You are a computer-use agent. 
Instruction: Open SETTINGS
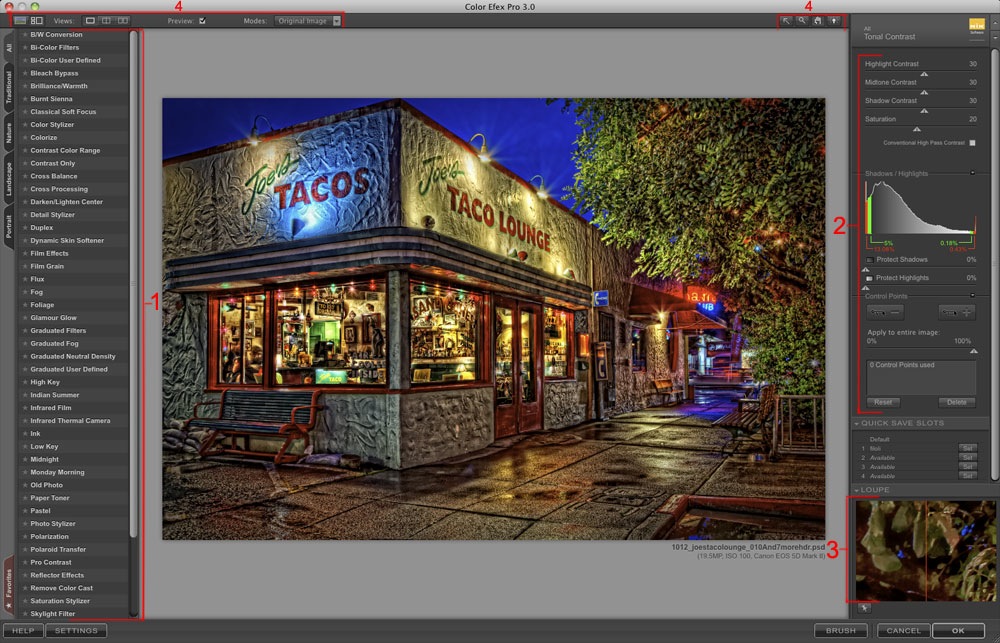coord(76,631)
